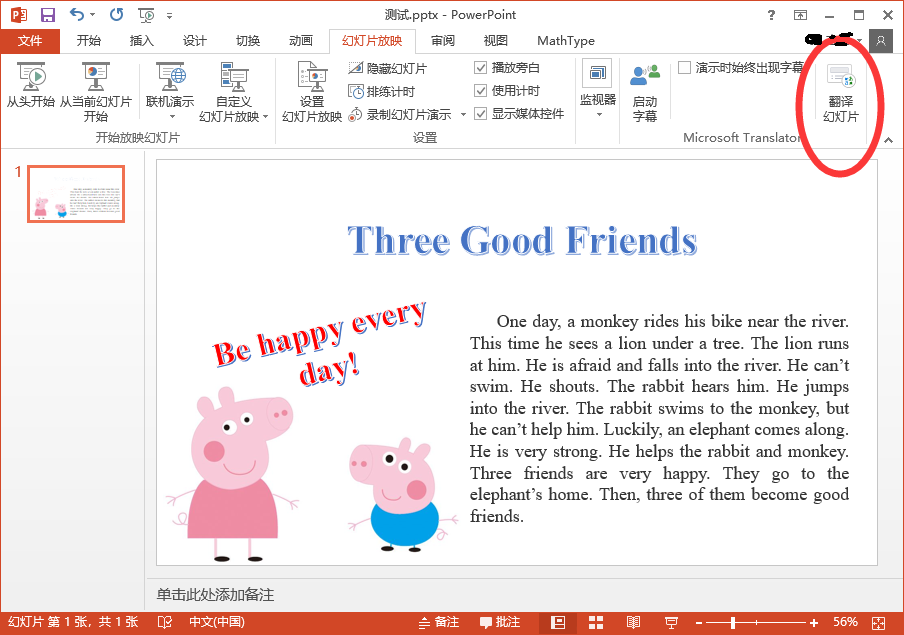The image size is (904, 635).
Task: Switch to the 插入 ribbon tab
Action: pos(142,41)
